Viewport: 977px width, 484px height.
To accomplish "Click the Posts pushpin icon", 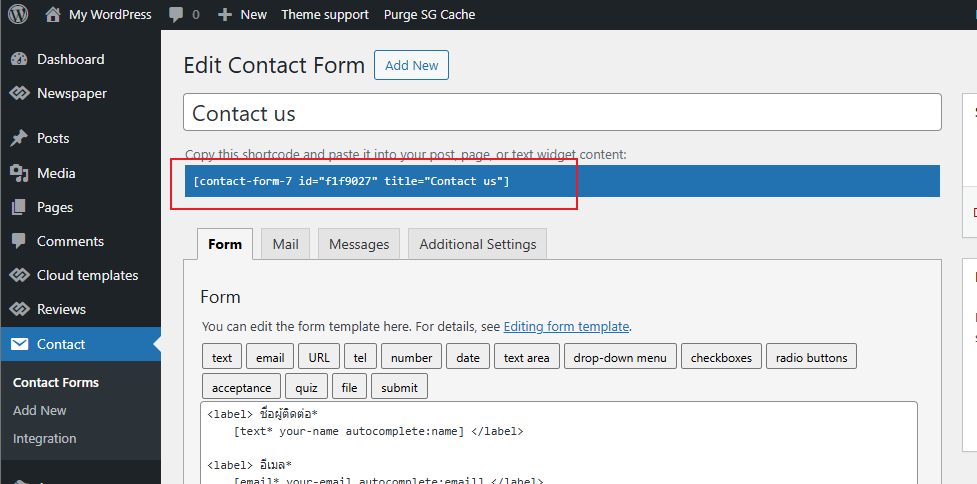I will (19, 138).
